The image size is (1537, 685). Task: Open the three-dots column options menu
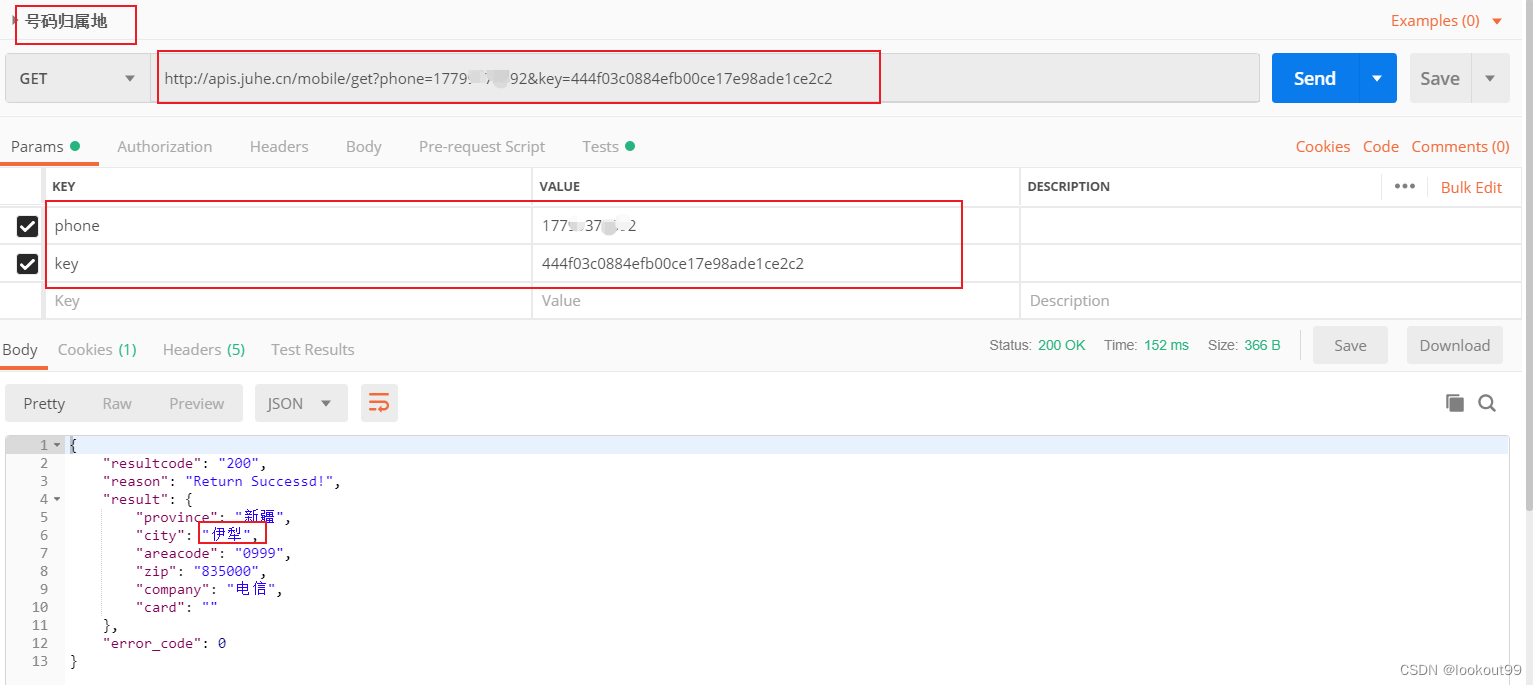click(1404, 186)
